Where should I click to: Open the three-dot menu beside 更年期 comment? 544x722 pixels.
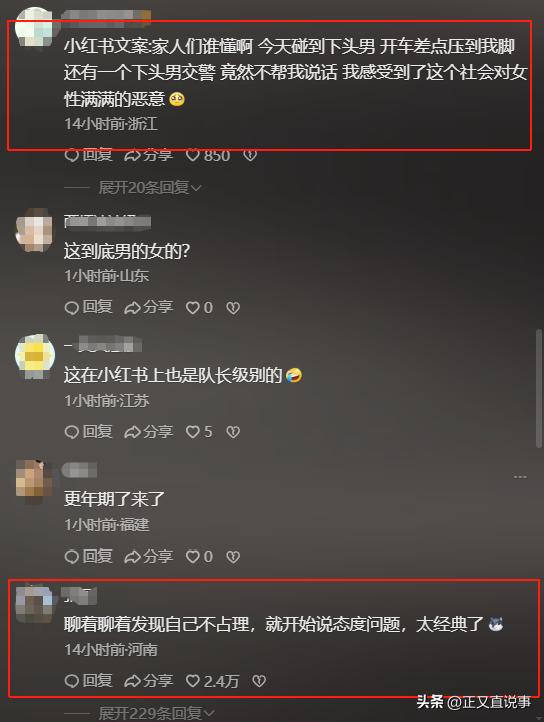click(520, 477)
